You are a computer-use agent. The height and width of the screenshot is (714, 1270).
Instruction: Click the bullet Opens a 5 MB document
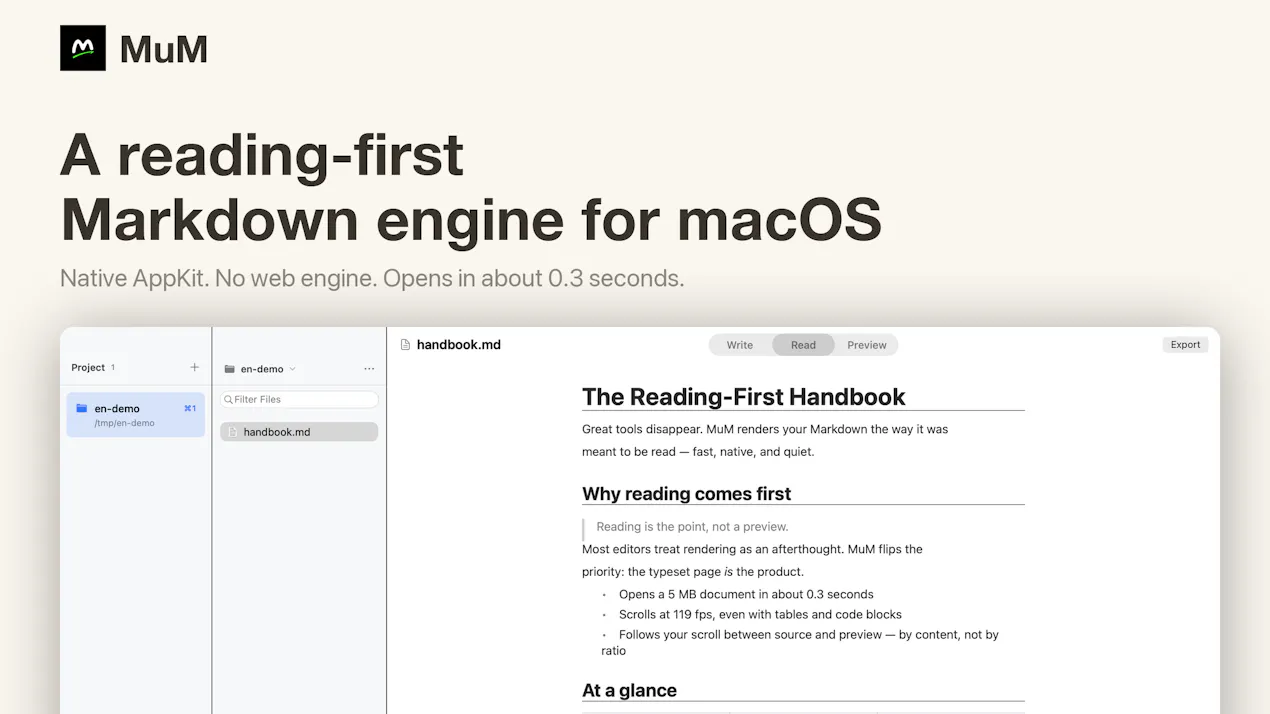click(x=746, y=594)
